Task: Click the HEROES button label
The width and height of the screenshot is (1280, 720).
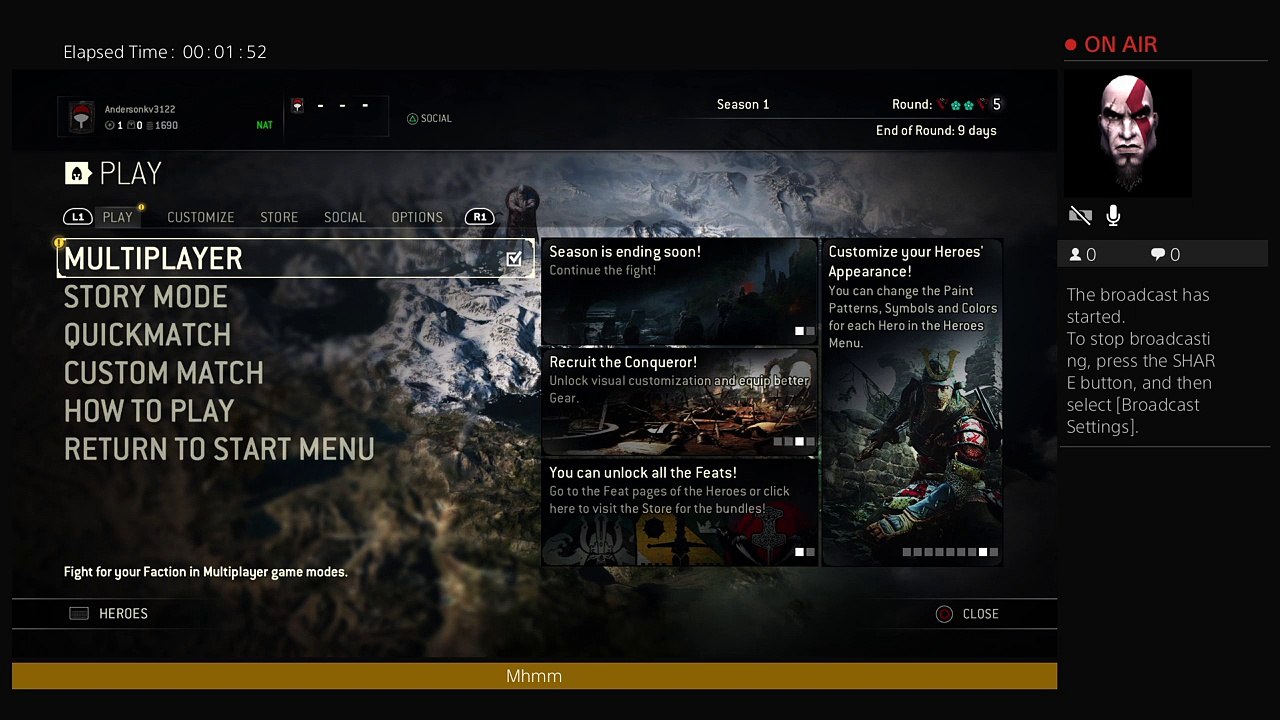Action: point(123,614)
